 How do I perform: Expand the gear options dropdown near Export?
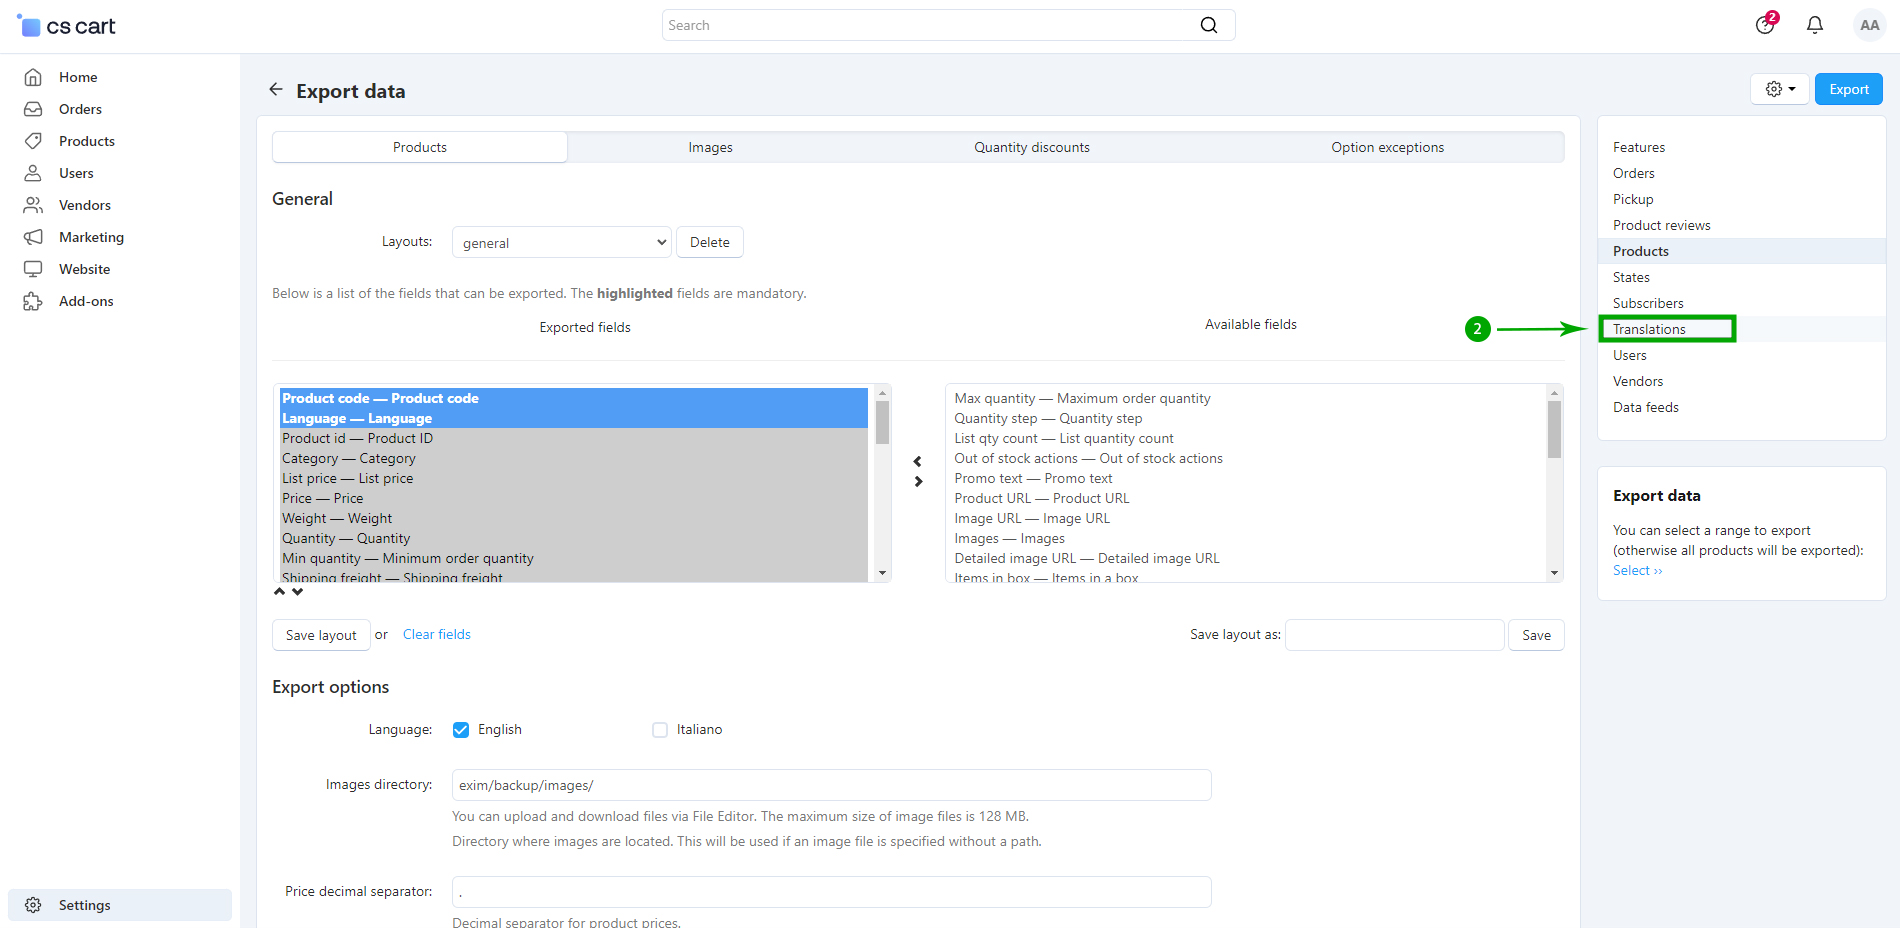(1779, 89)
